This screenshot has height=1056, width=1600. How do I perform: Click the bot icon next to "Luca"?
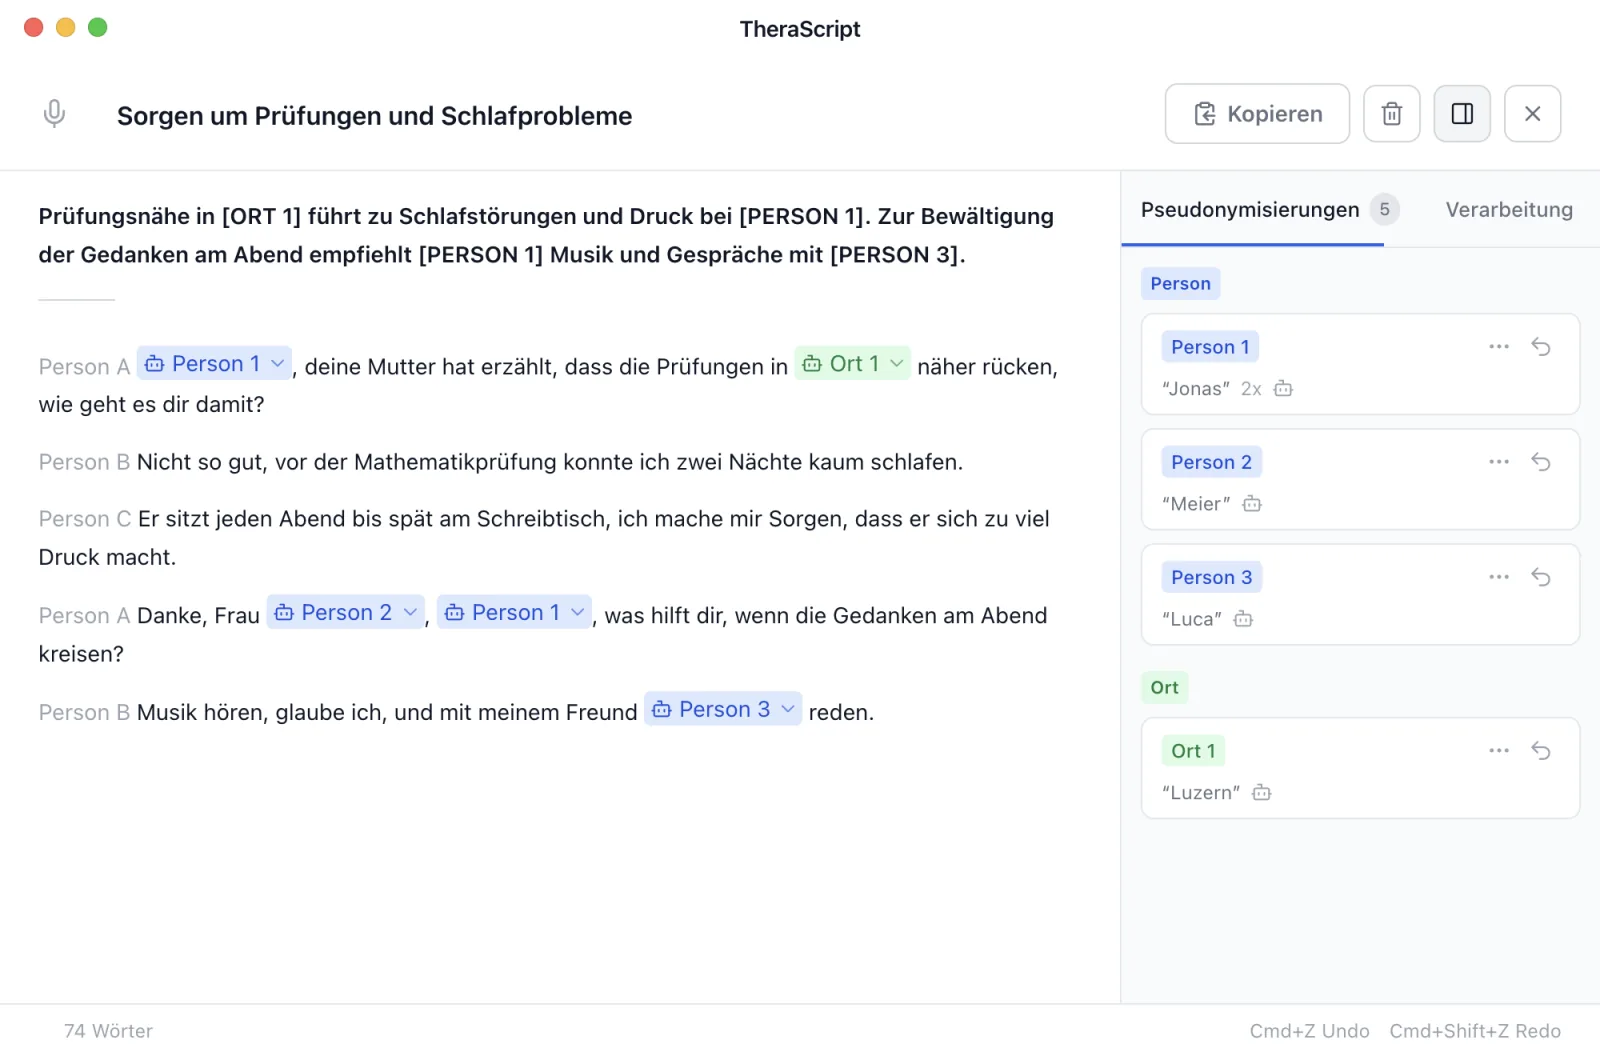click(1243, 619)
